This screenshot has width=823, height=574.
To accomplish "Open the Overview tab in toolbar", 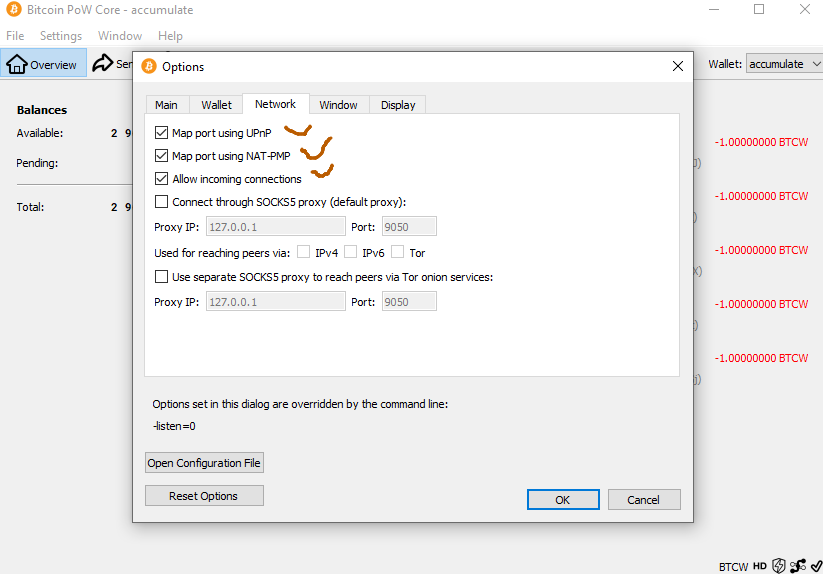I will pos(43,63).
